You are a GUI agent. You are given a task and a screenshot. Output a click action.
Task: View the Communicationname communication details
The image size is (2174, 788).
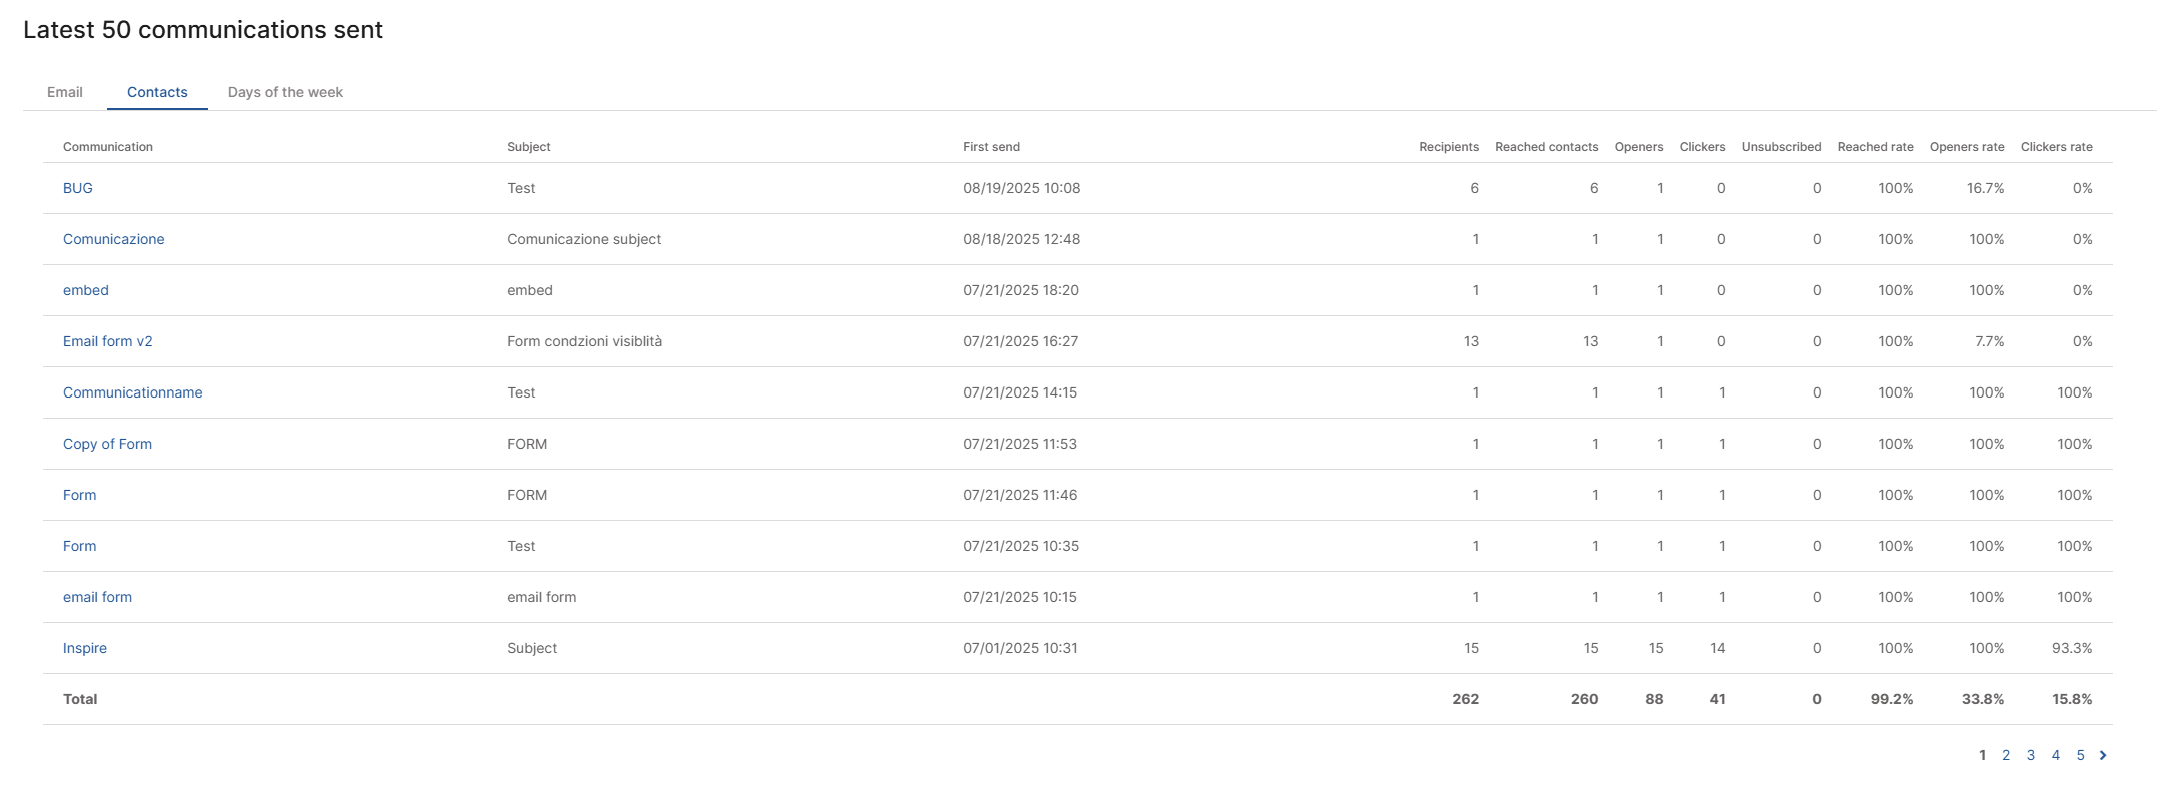[132, 393]
